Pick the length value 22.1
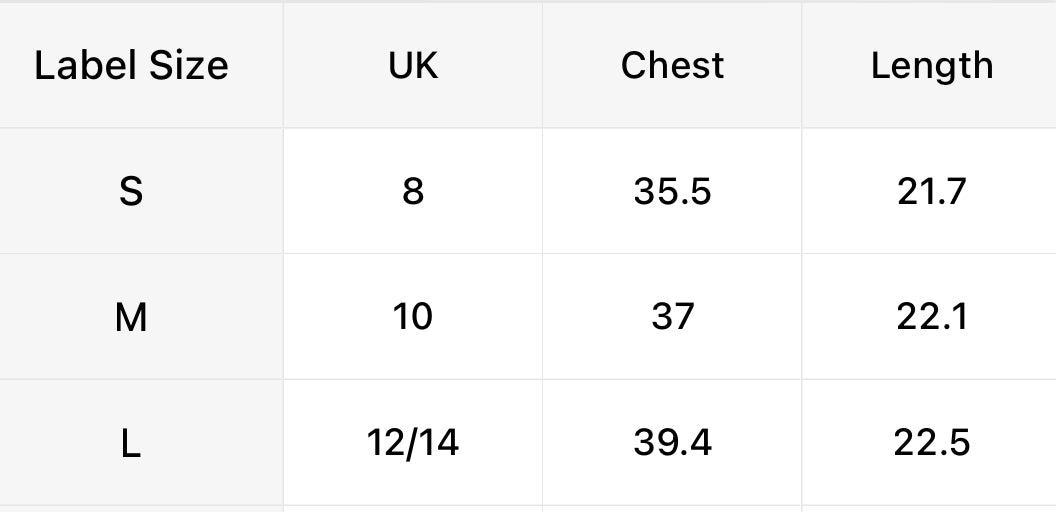The height and width of the screenshot is (512, 1056). pyautogui.click(x=932, y=317)
